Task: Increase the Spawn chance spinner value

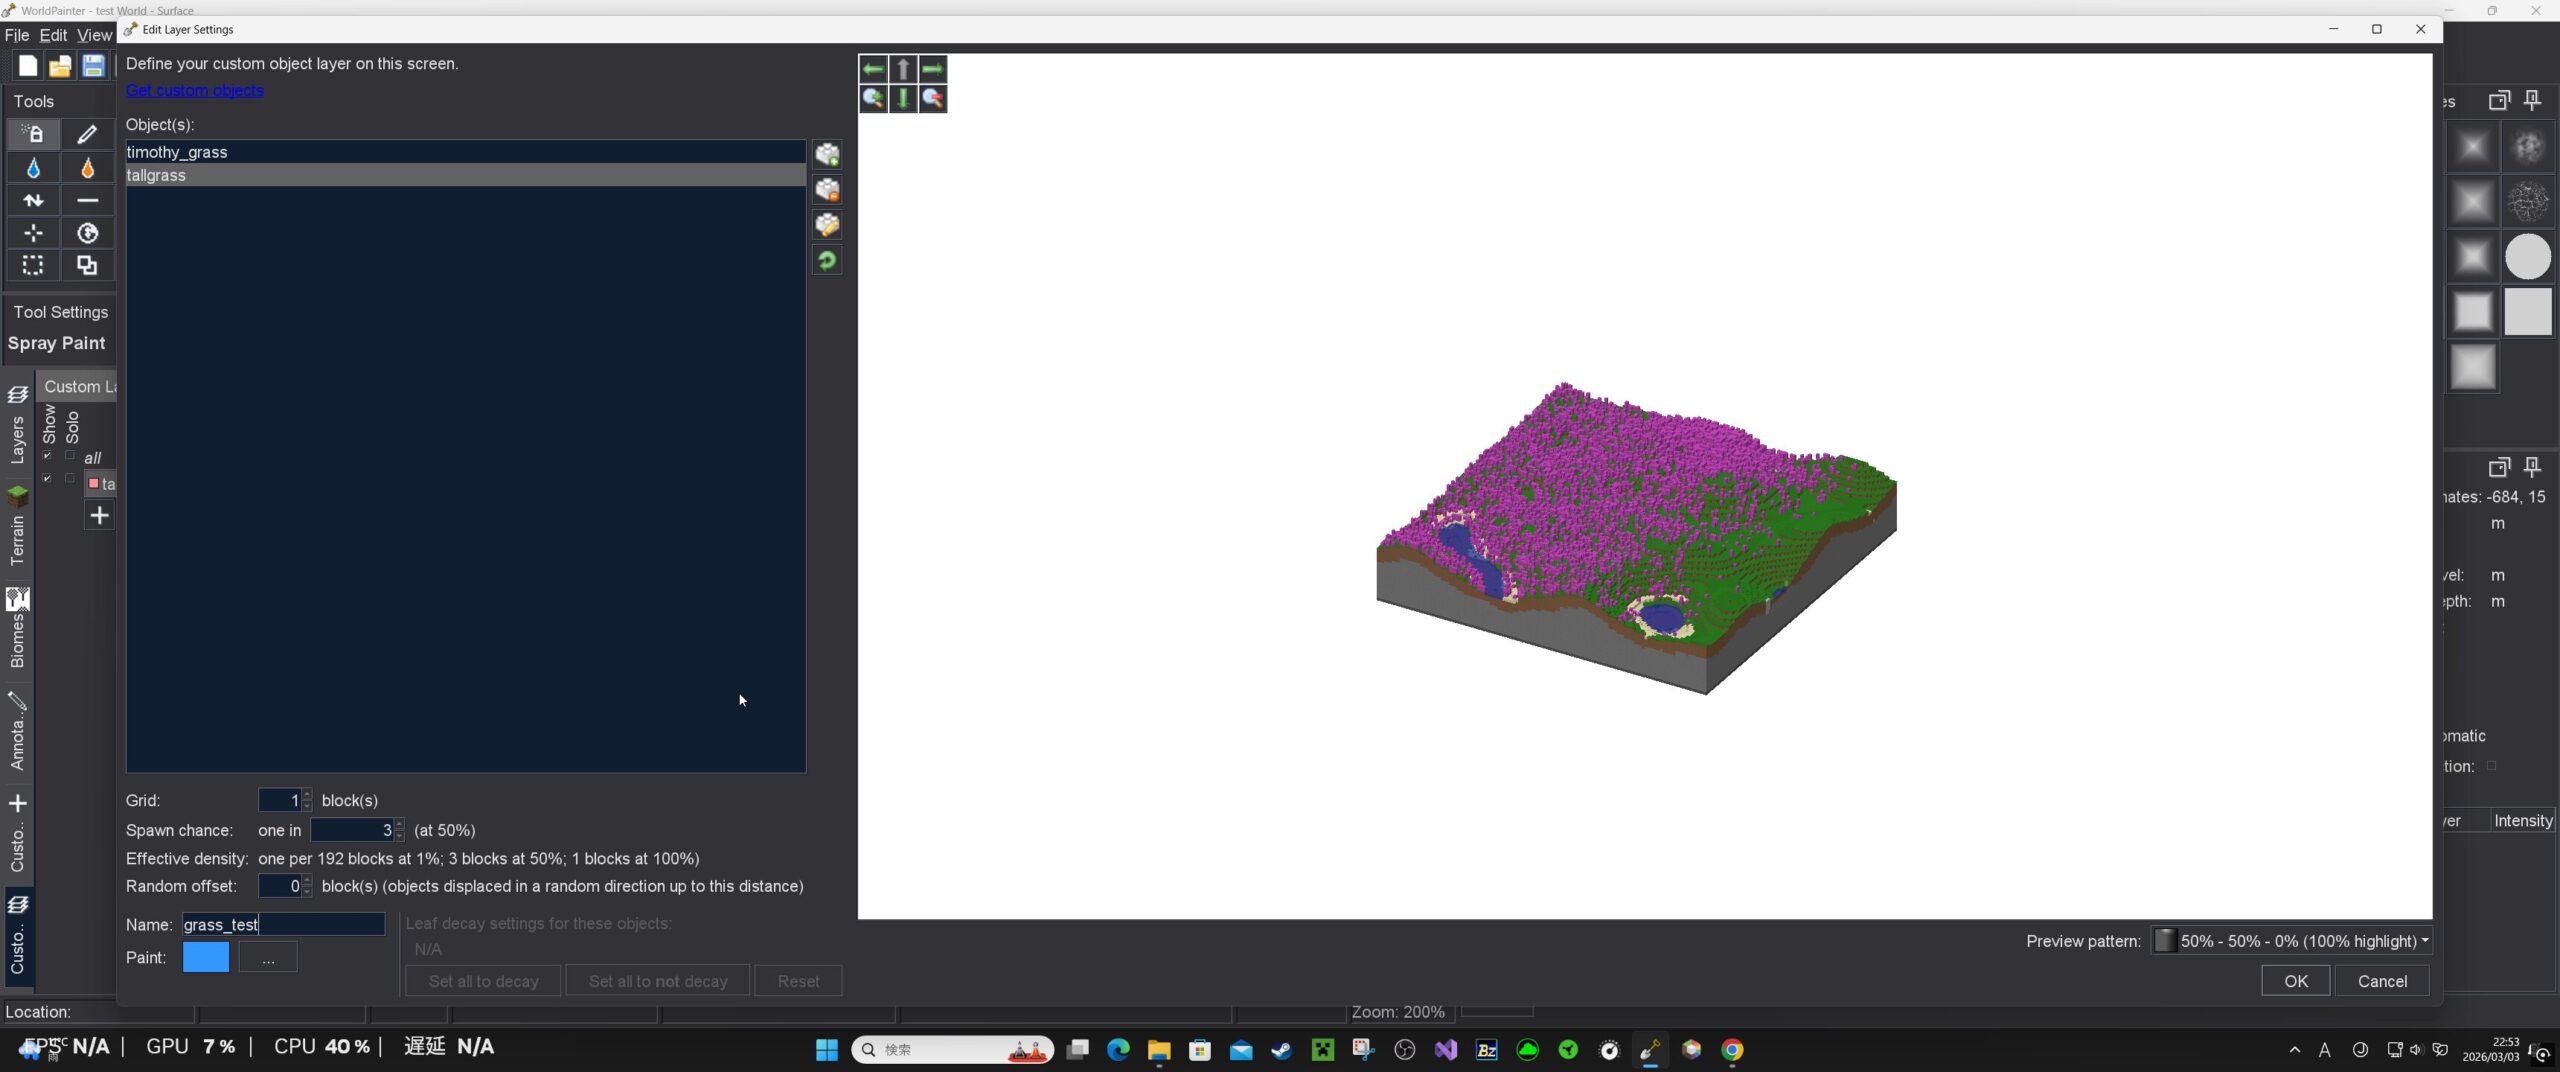Action: [x=399, y=825]
